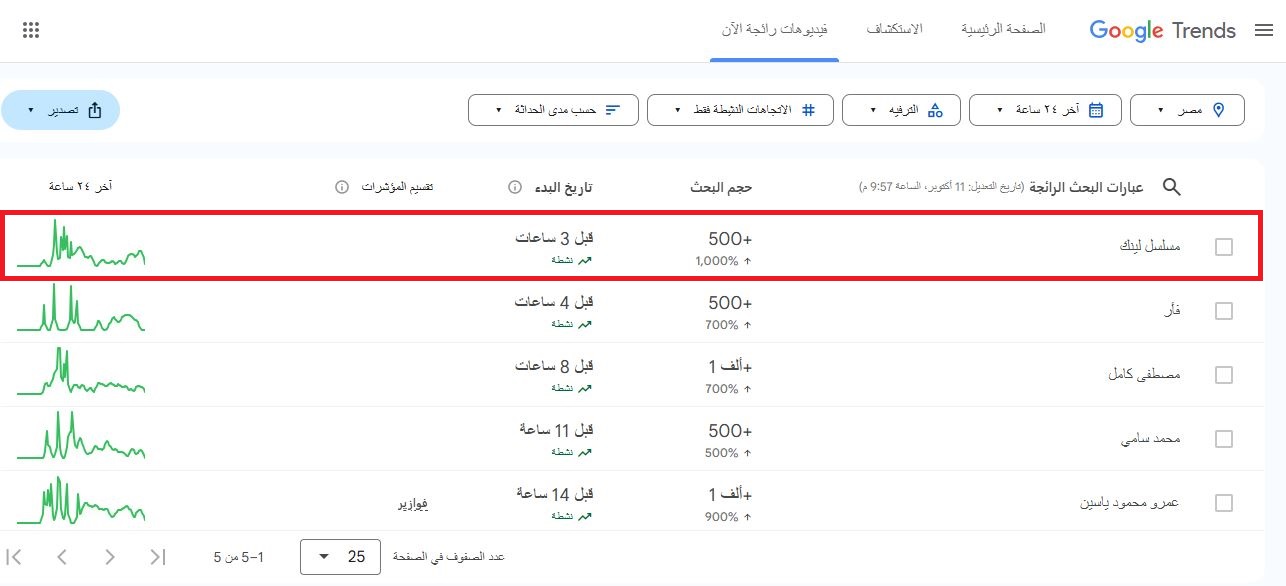Click the تصدير export button
The width and height of the screenshot is (1286, 586).
coord(60,110)
